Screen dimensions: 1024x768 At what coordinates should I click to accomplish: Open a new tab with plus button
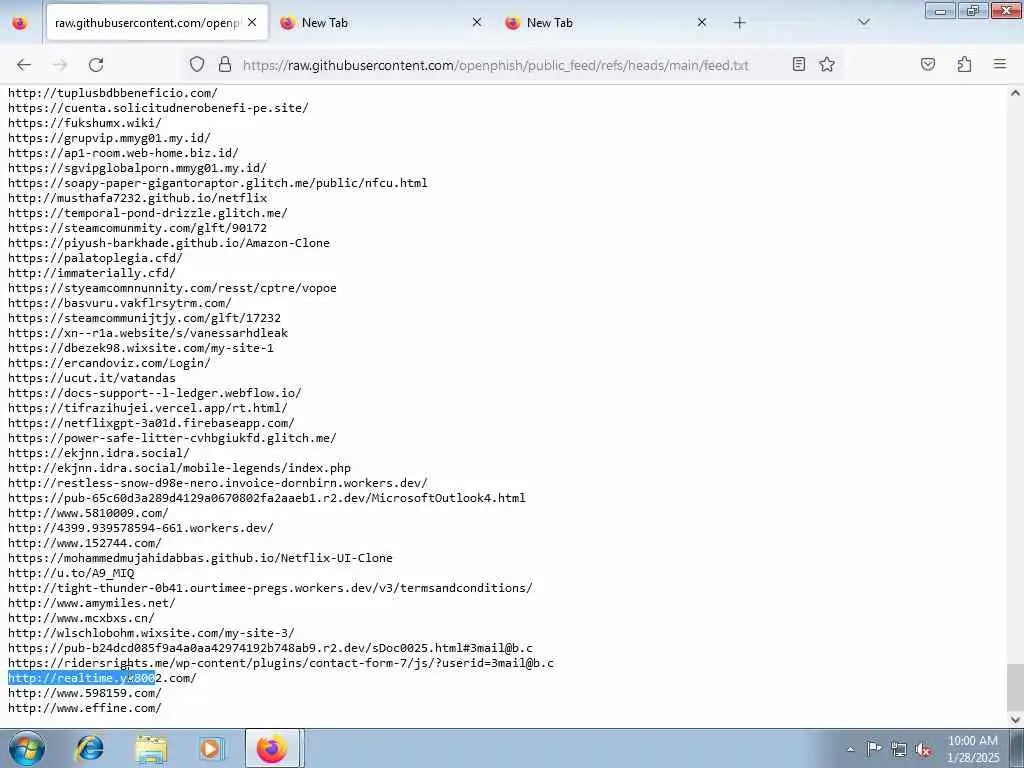[739, 23]
